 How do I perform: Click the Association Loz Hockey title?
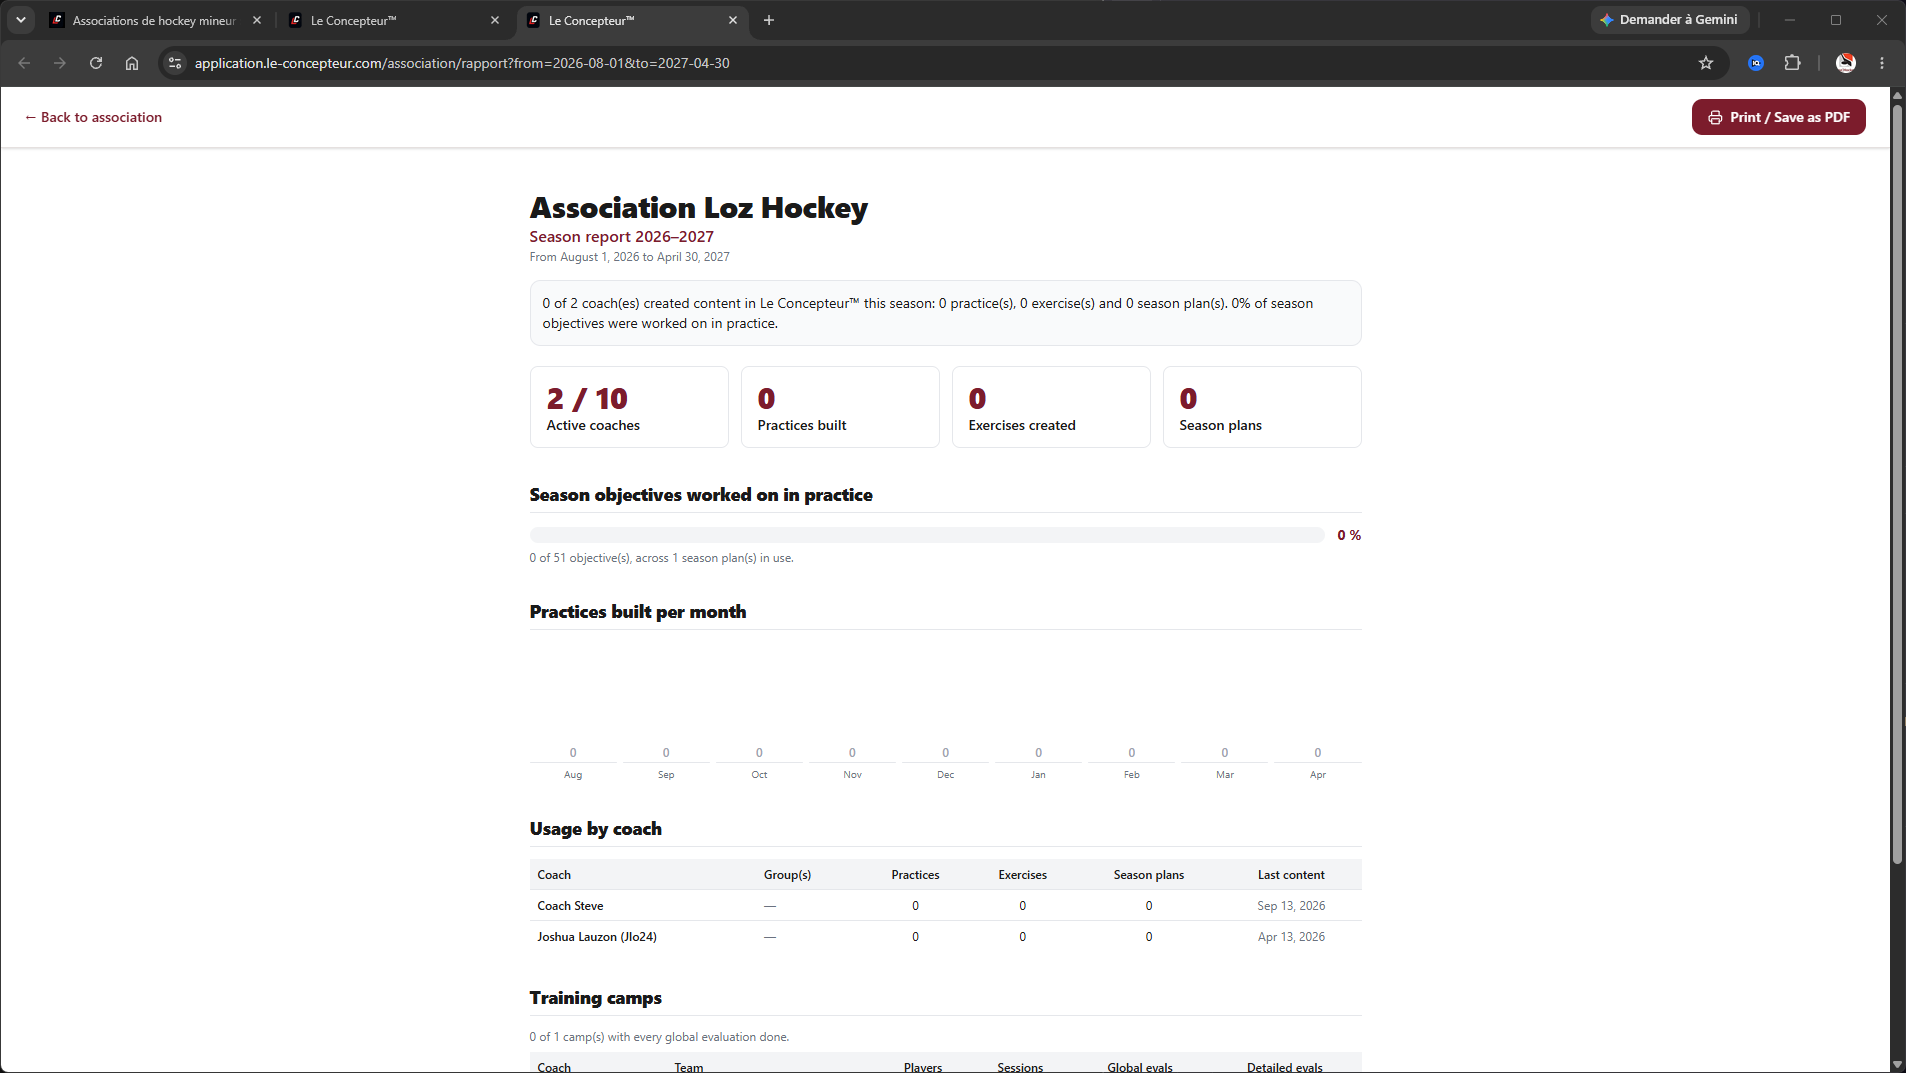[698, 208]
